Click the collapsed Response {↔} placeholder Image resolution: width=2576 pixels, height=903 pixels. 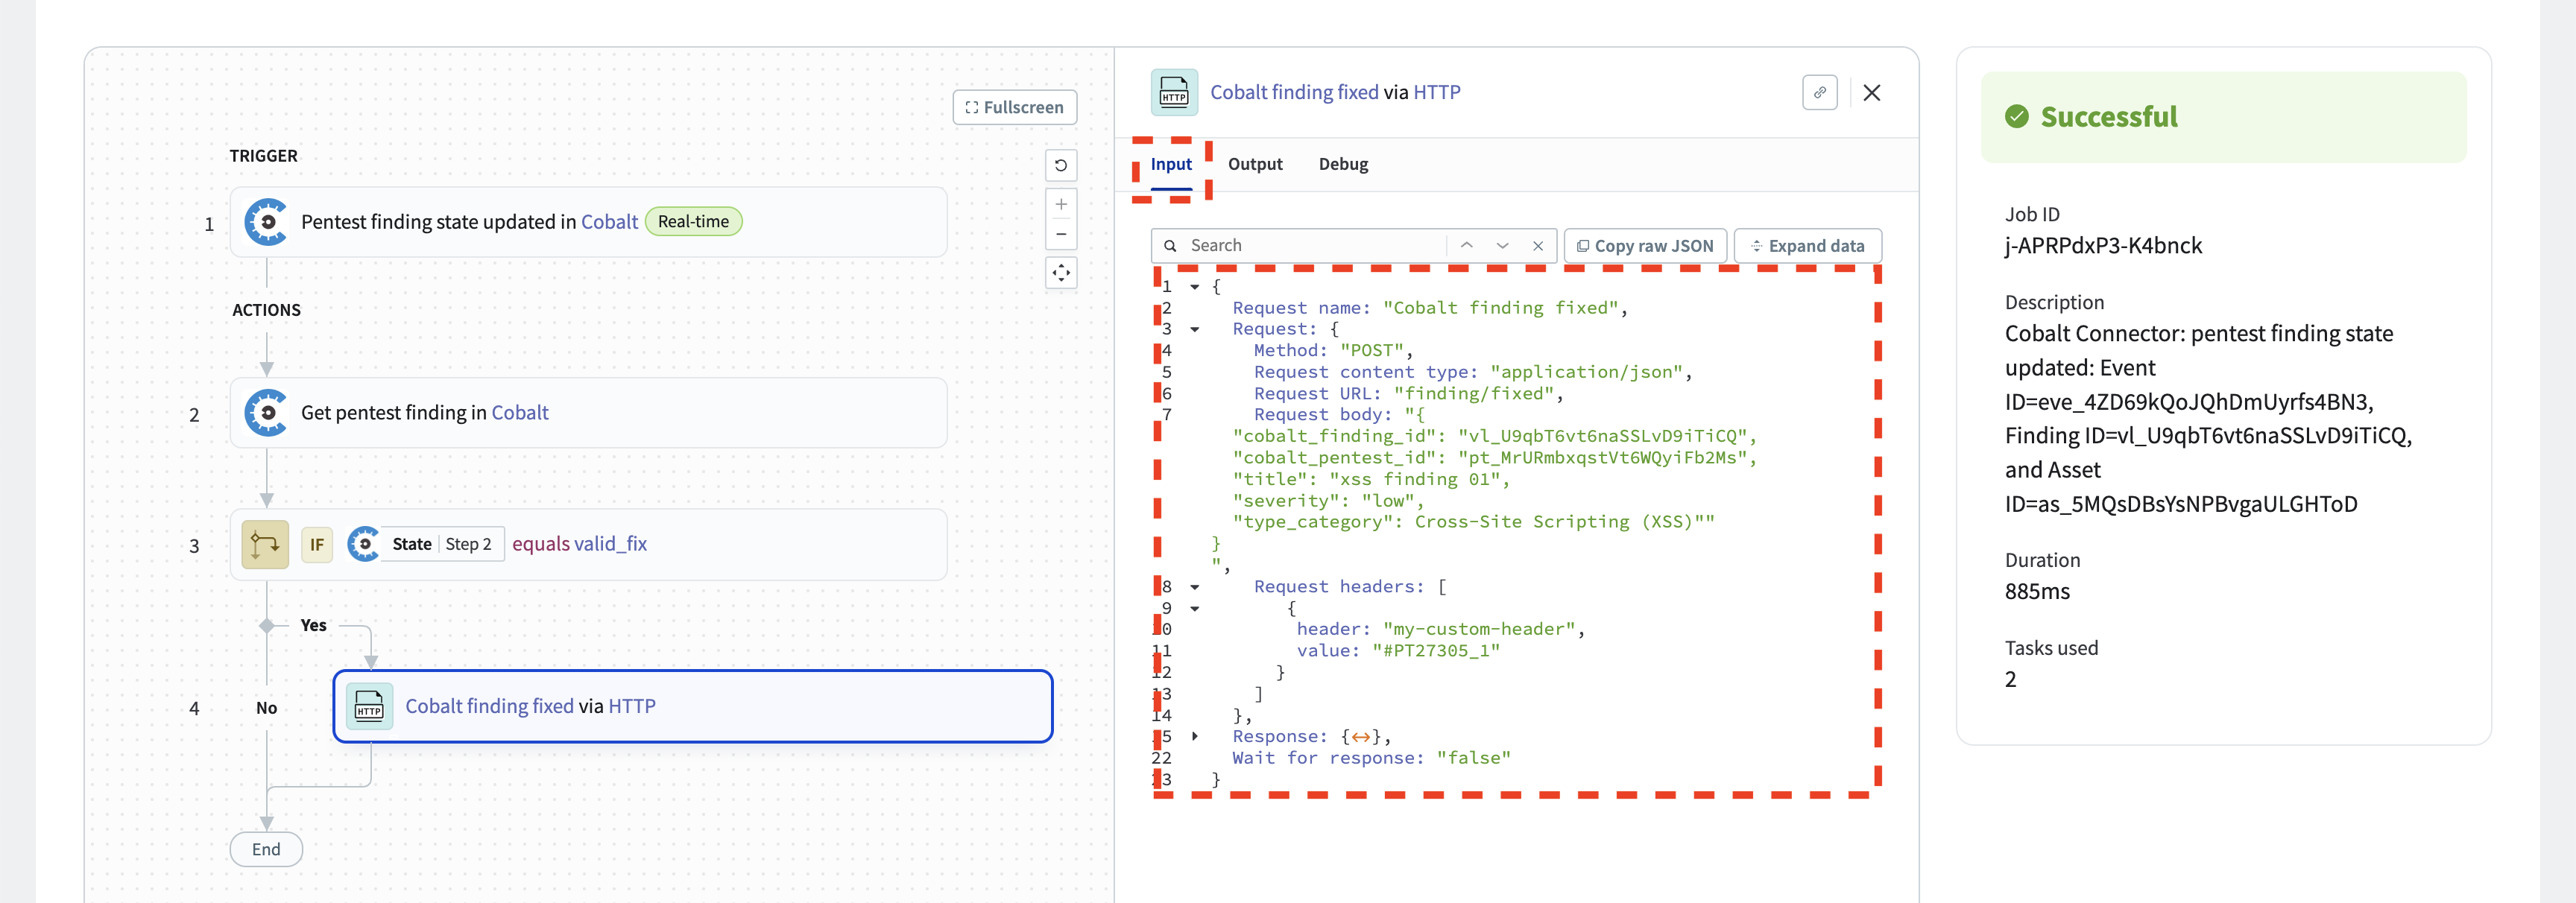pos(1360,737)
